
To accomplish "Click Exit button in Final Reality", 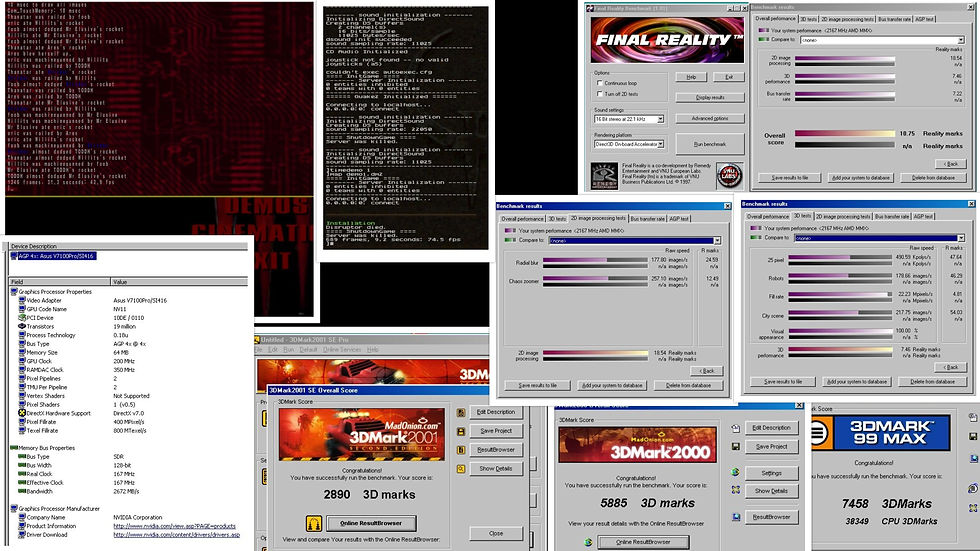I will (x=729, y=77).
